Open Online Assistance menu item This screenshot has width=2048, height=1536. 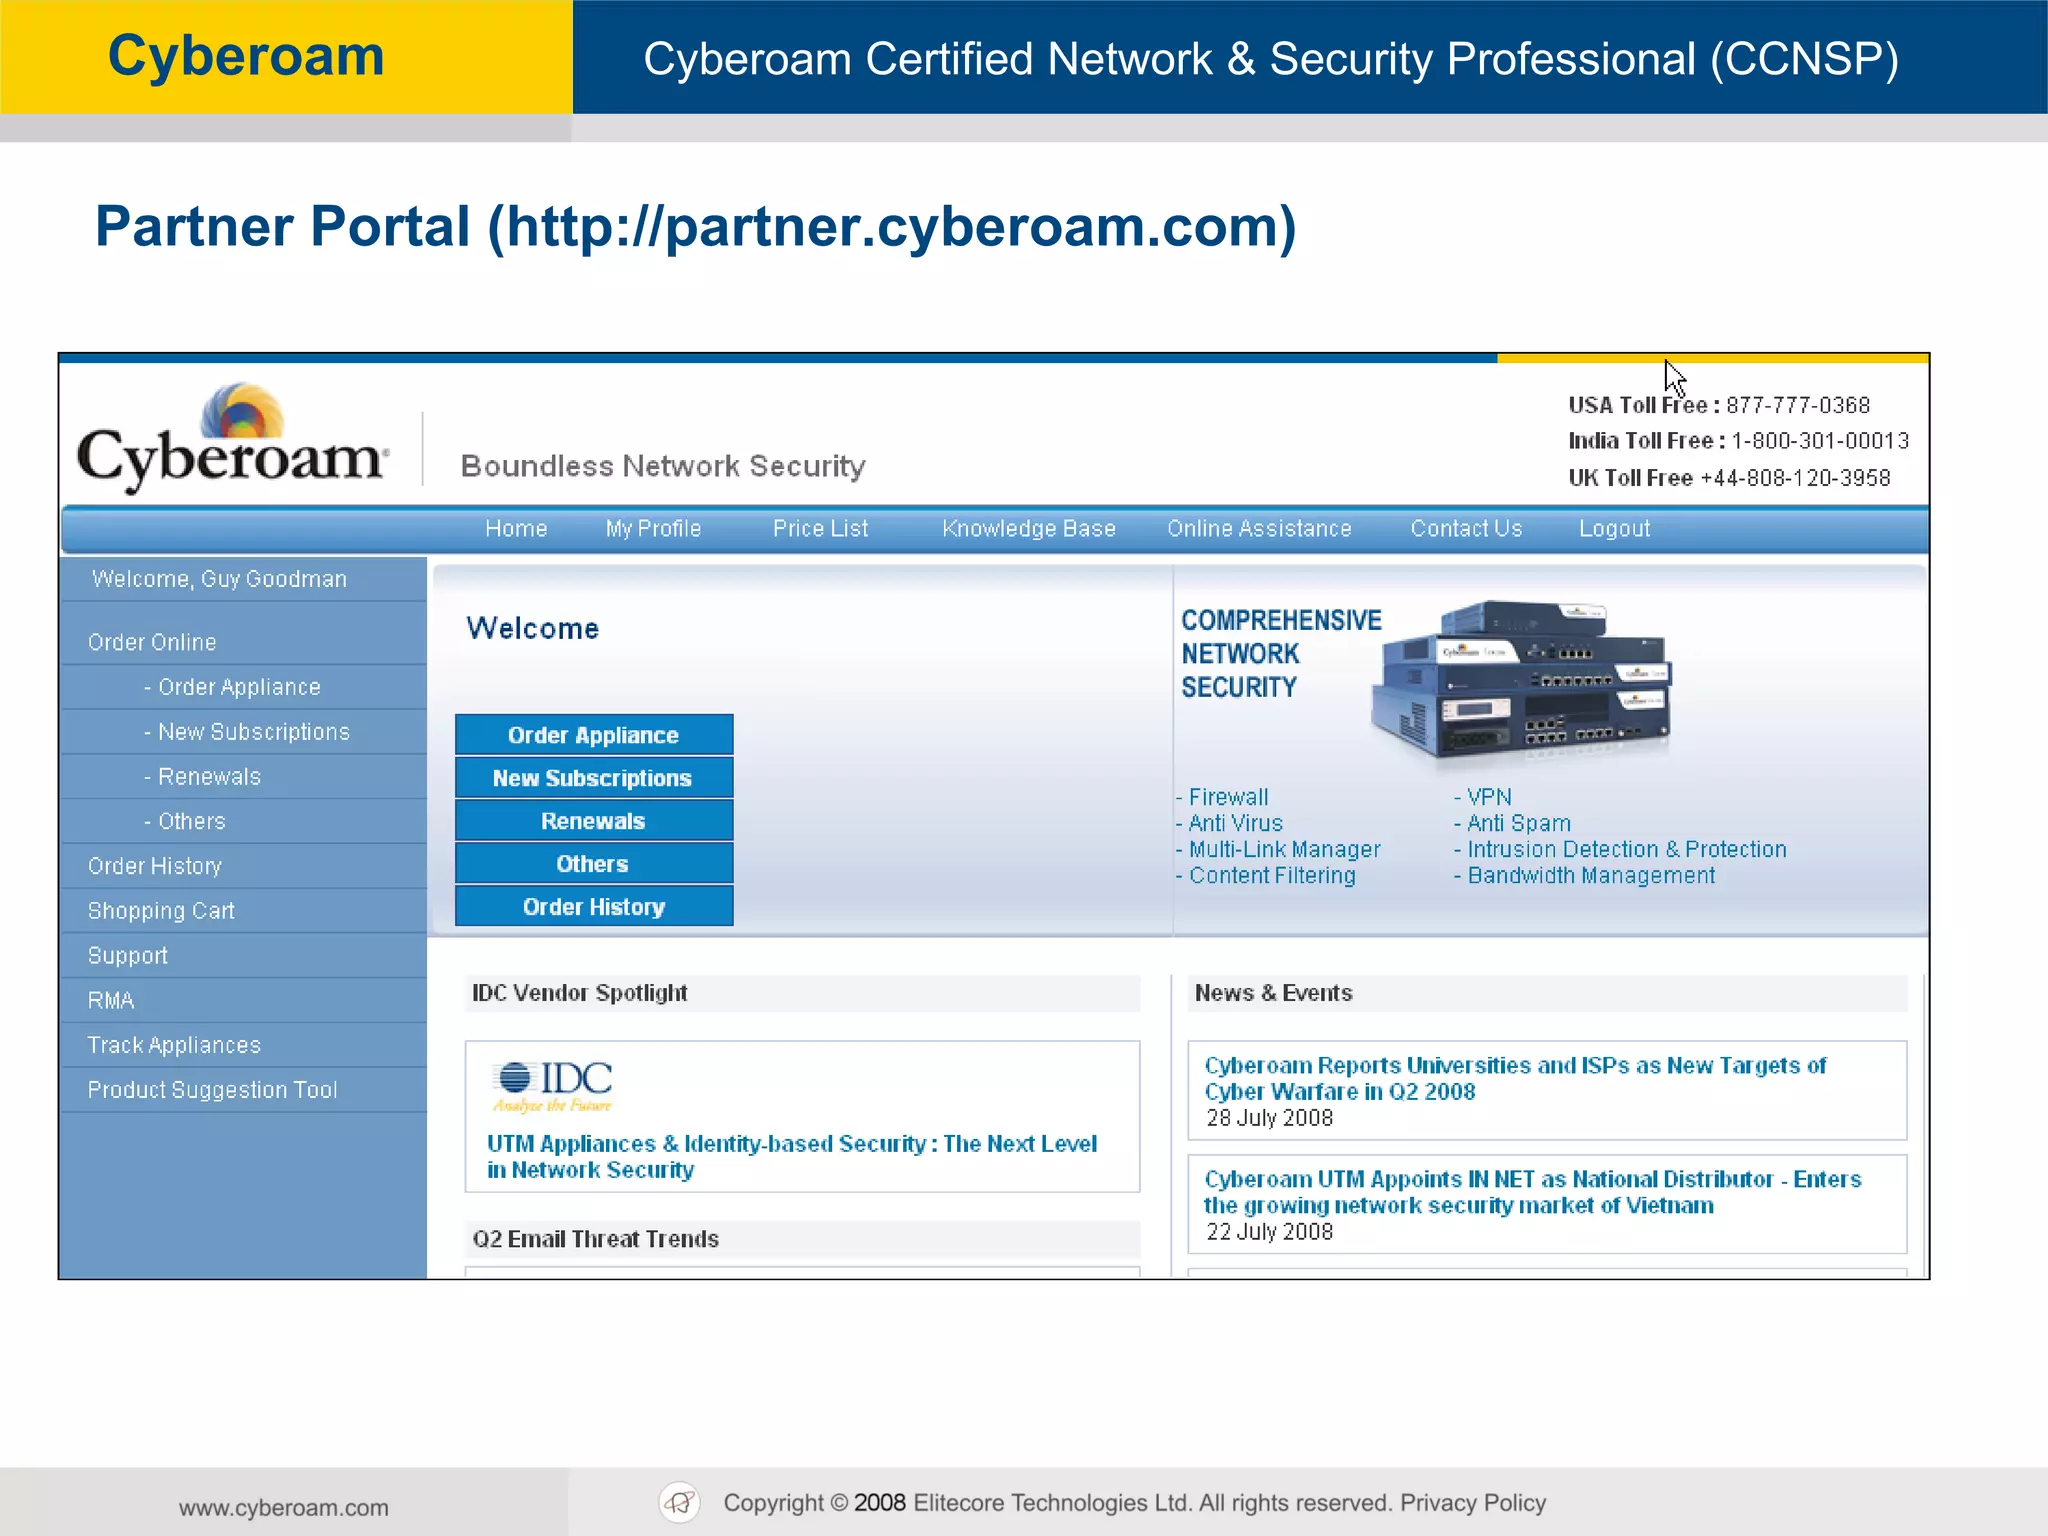(1259, 529)
